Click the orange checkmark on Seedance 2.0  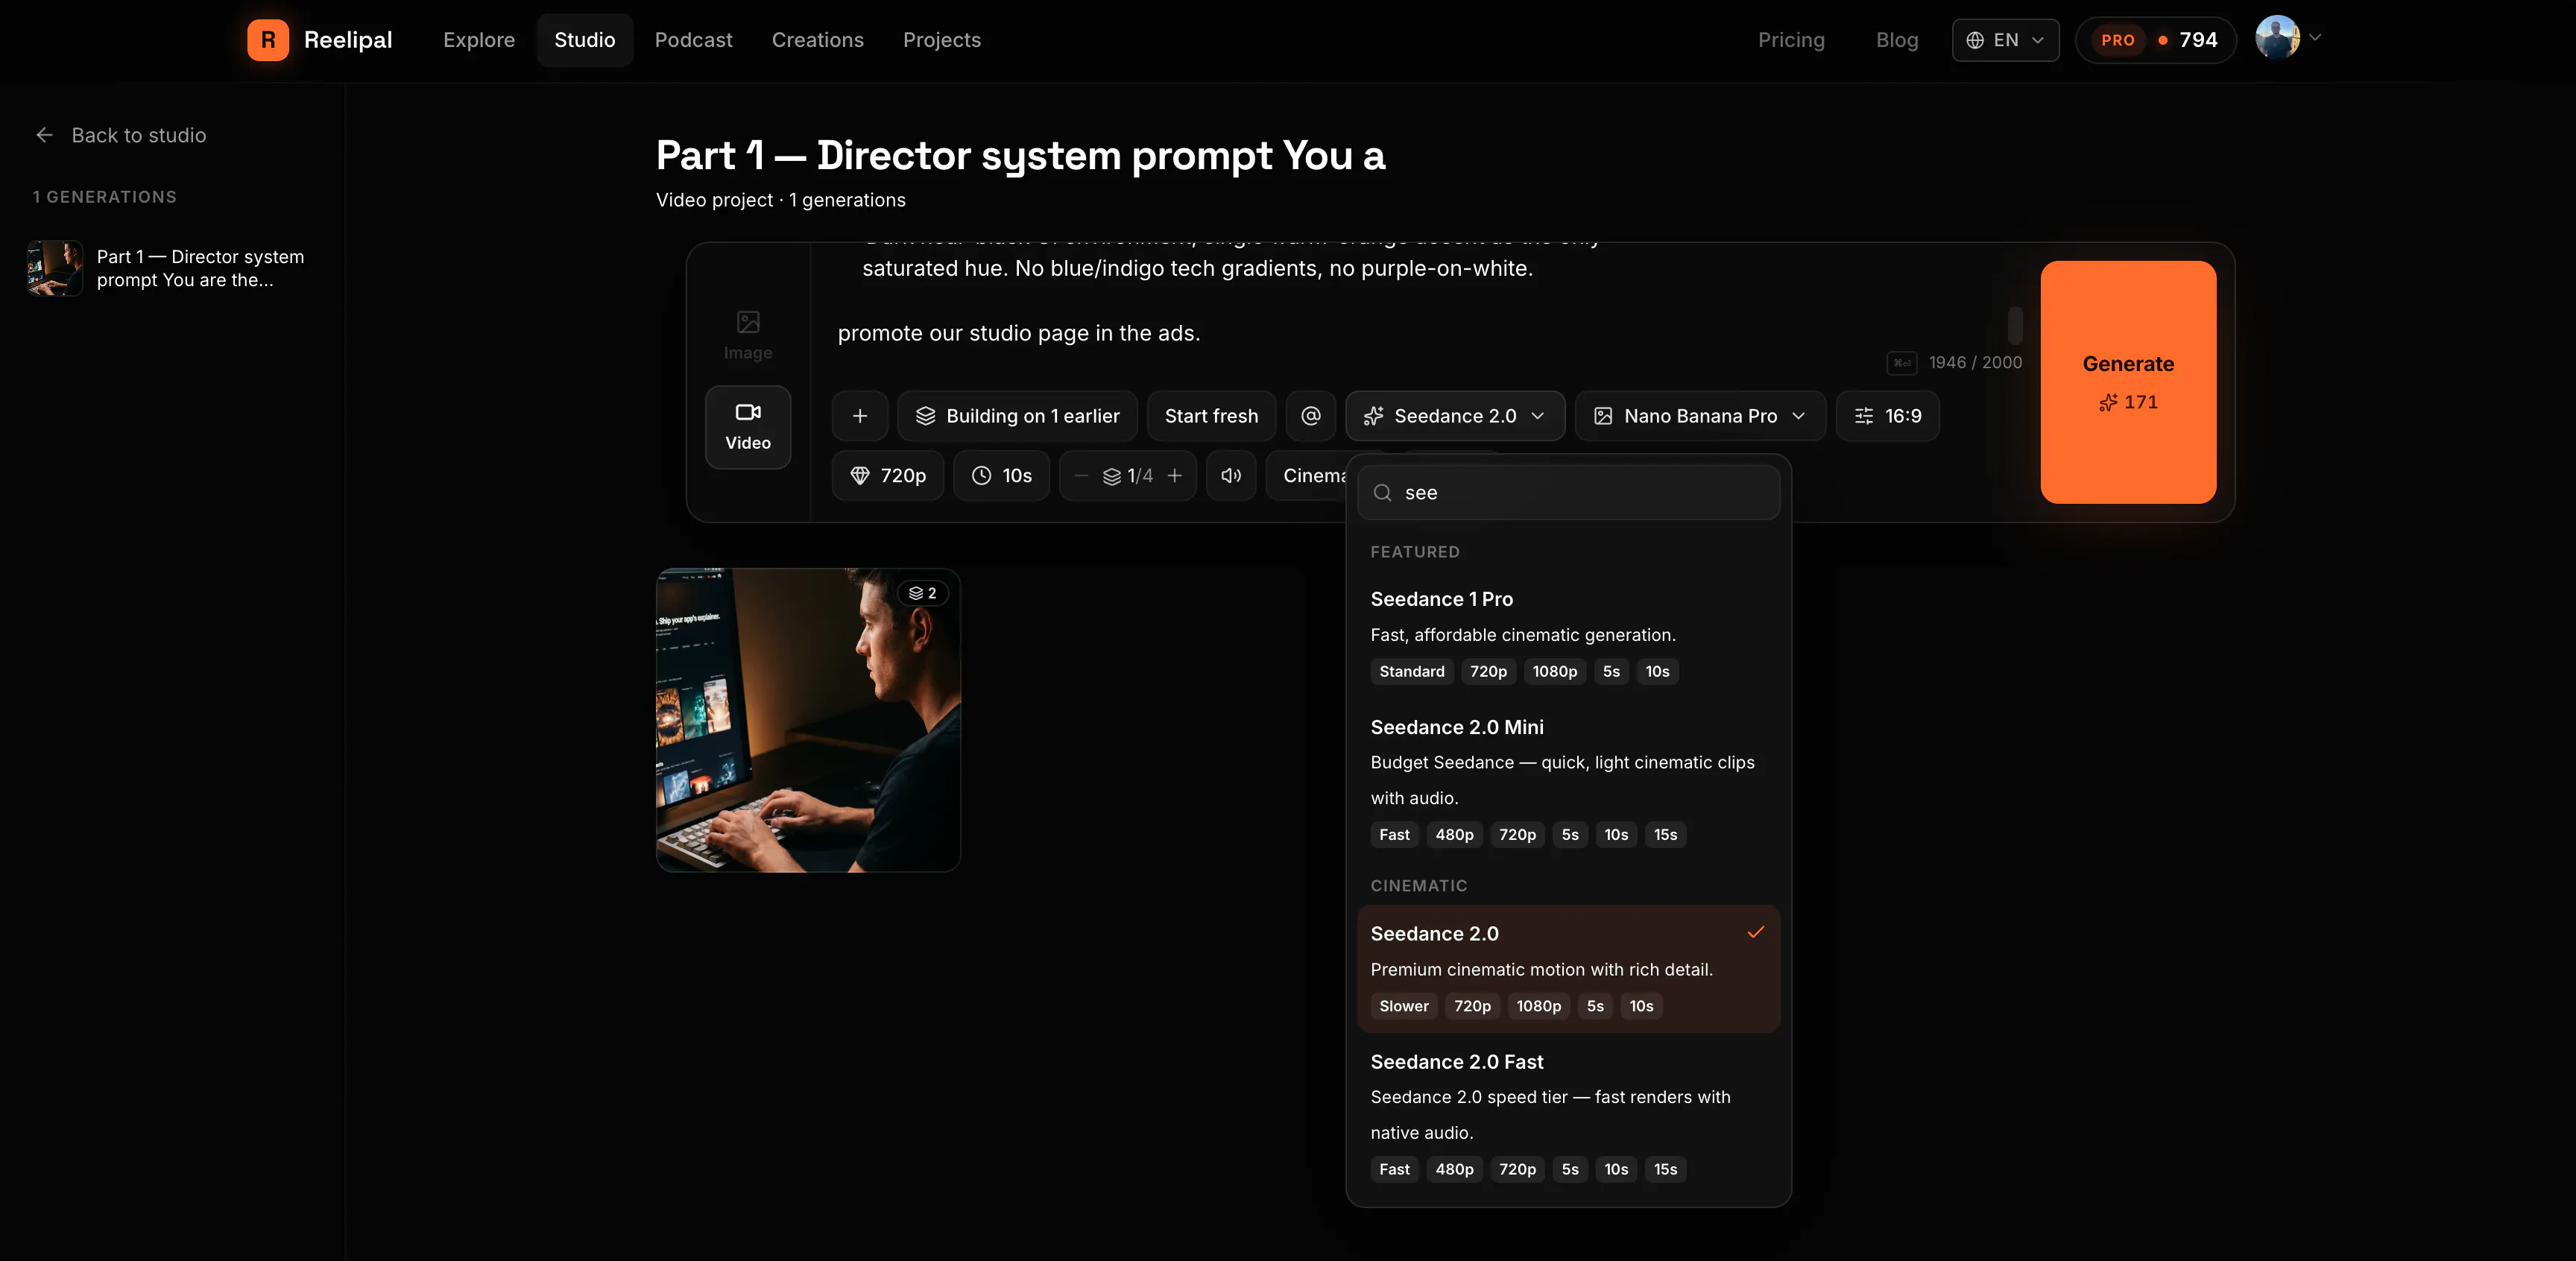click(x=1755, y=932)
